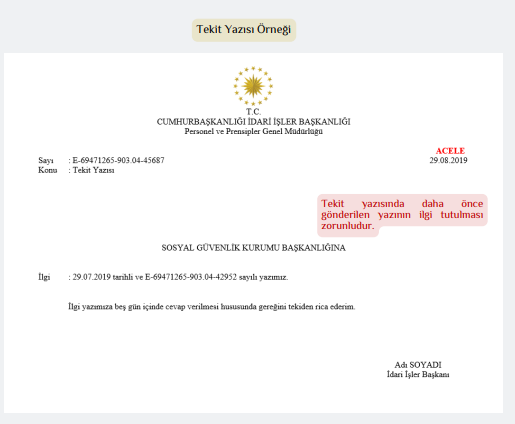Click the 'İlgi' field label
Image resolution: width=515 pixels, height=424 pixels.
[x=44, y=277]
